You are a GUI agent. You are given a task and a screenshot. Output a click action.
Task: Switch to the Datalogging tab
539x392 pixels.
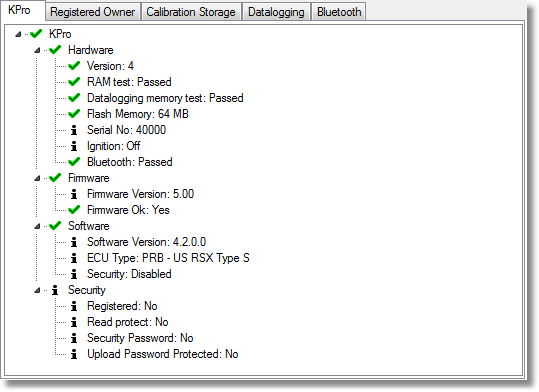coord(276,12)
